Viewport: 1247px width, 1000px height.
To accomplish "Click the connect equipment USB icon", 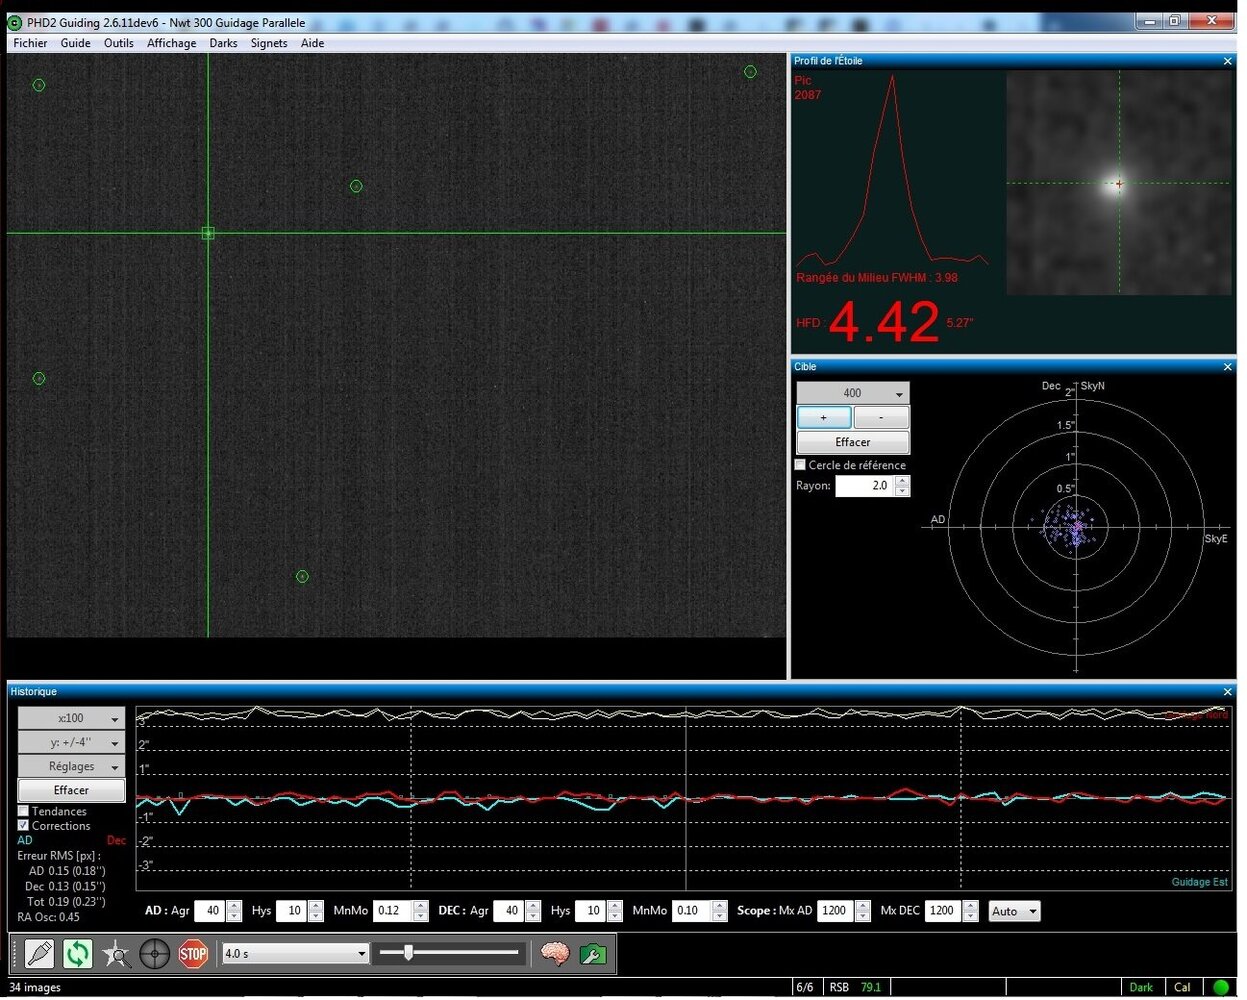I will coord(39,954).
